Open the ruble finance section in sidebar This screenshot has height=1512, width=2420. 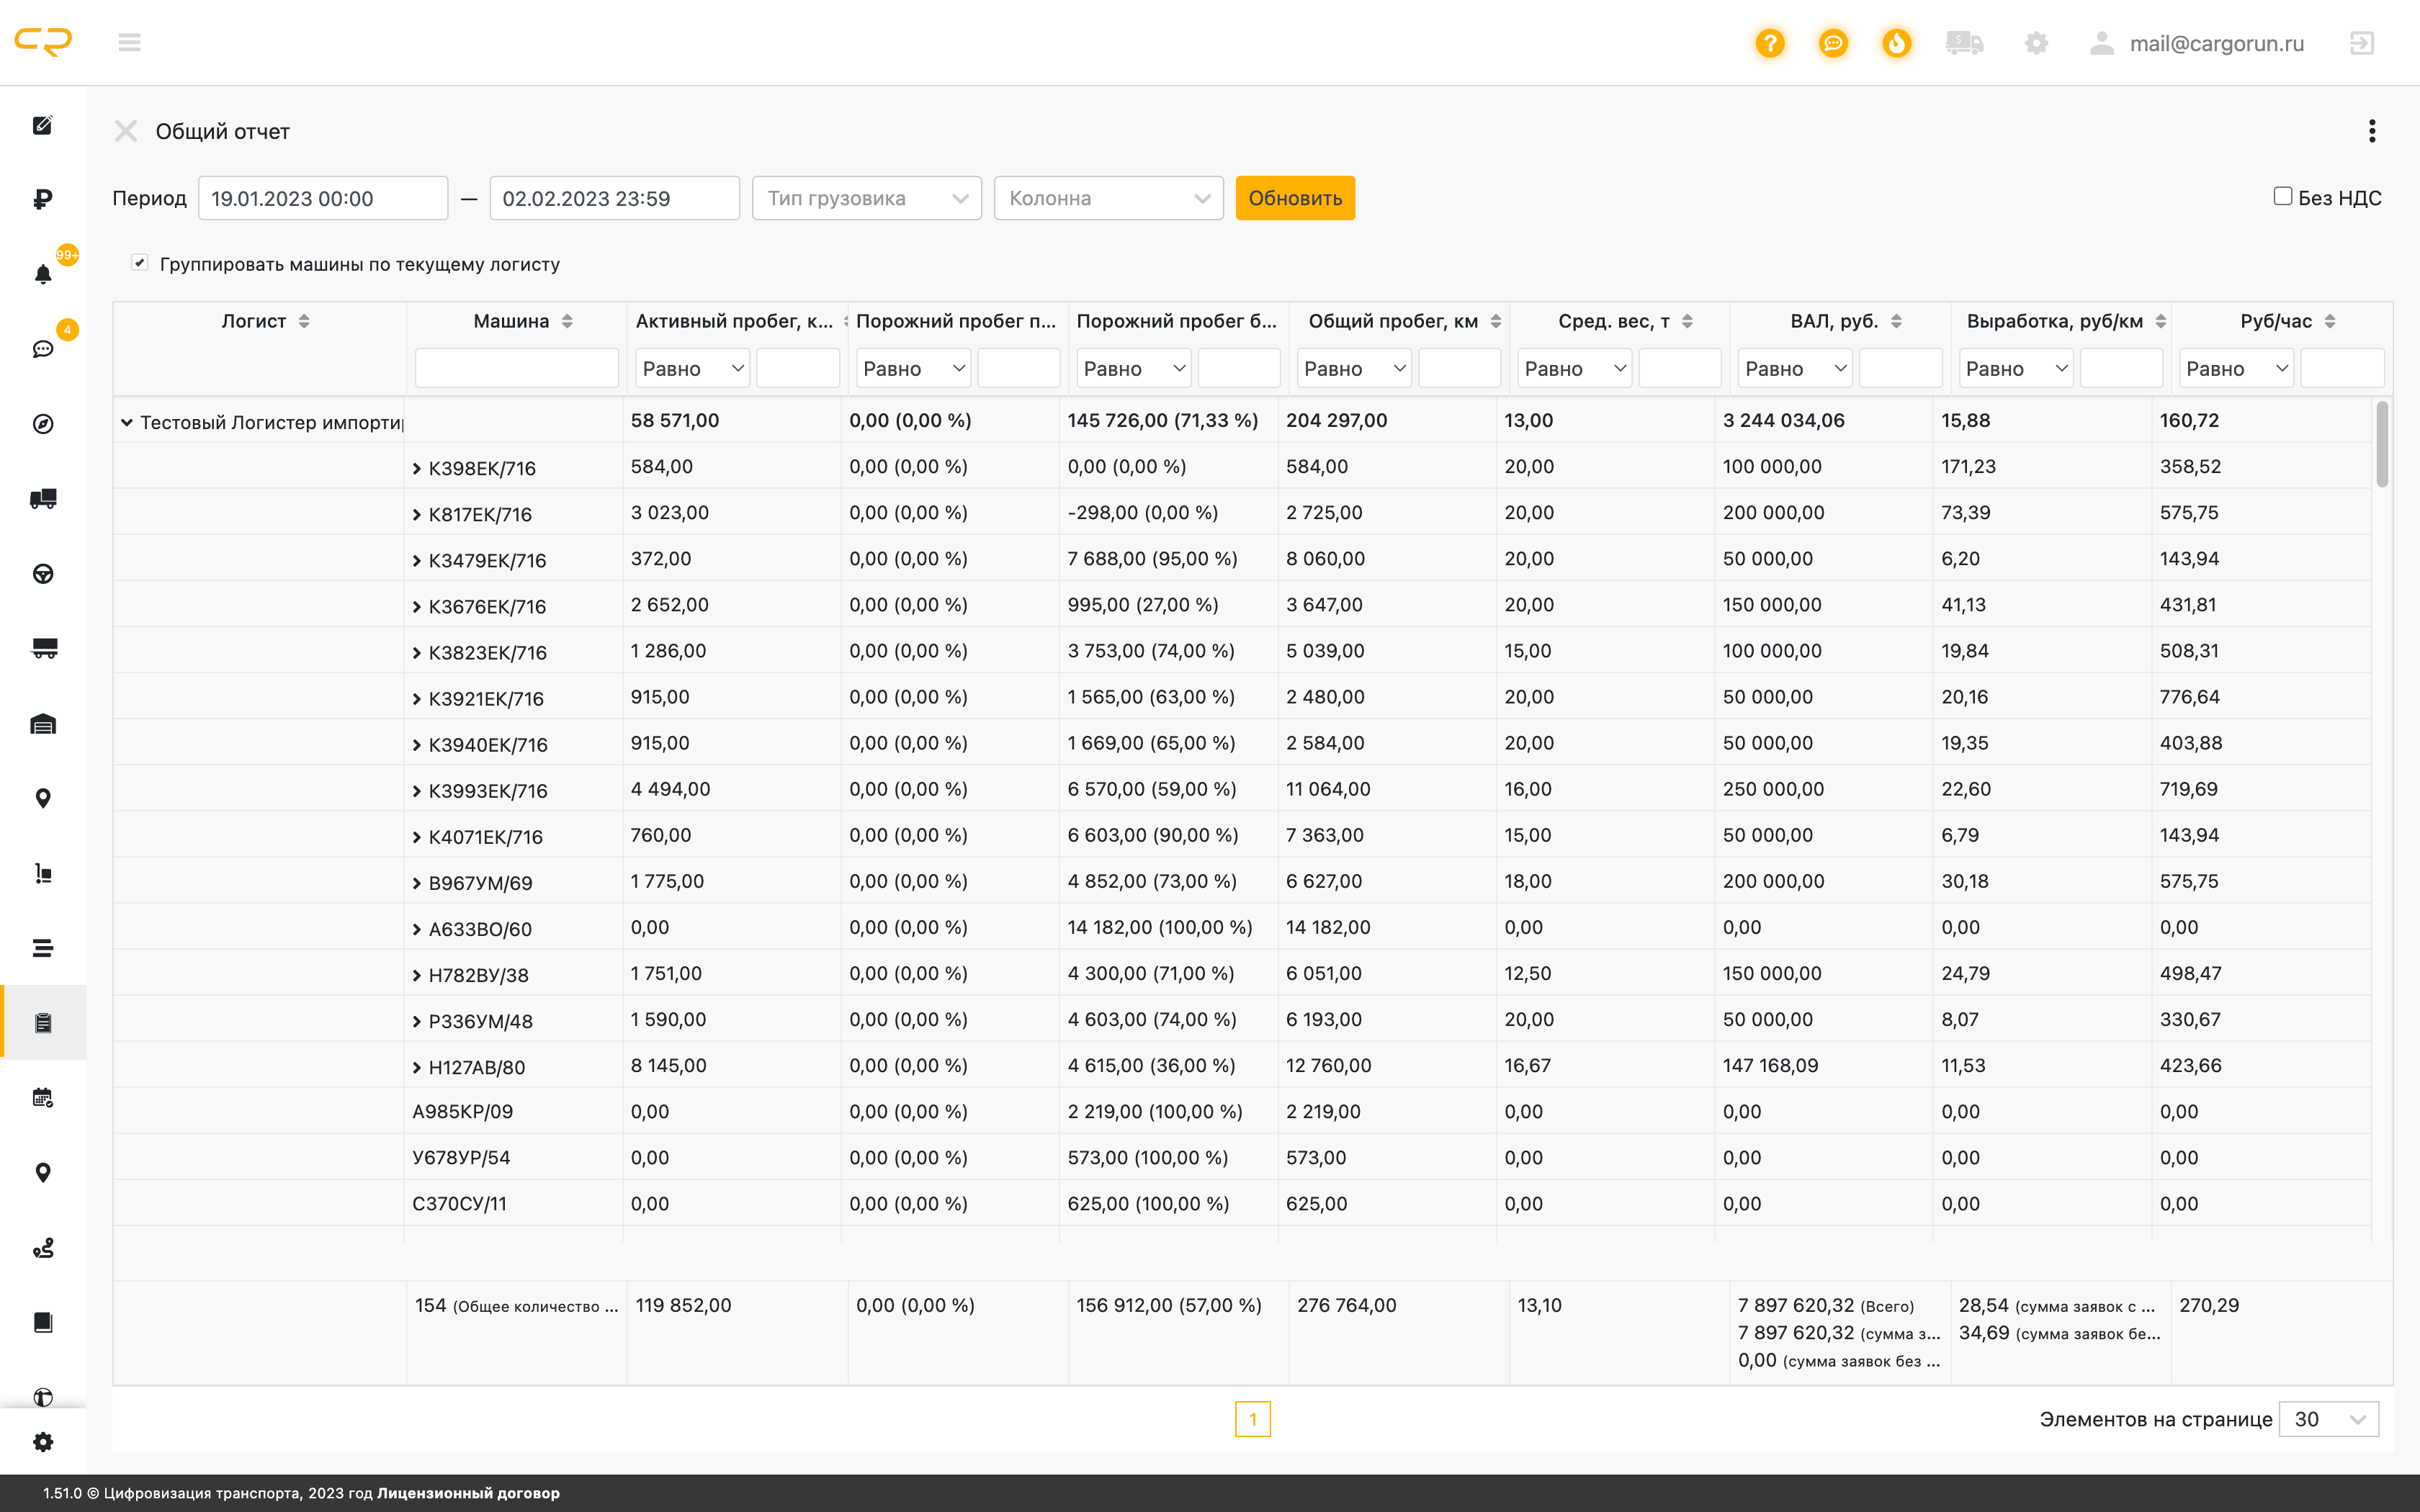pos(43,199)
